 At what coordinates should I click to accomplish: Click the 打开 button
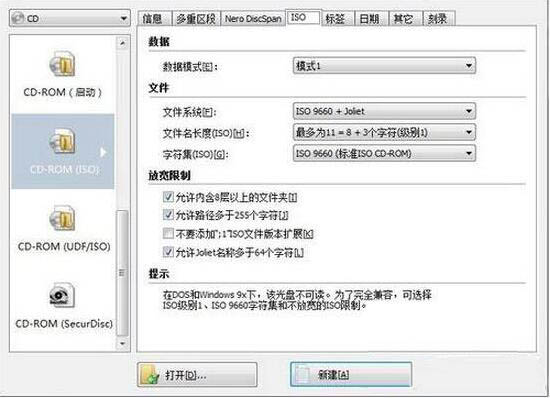click(197, 375)
